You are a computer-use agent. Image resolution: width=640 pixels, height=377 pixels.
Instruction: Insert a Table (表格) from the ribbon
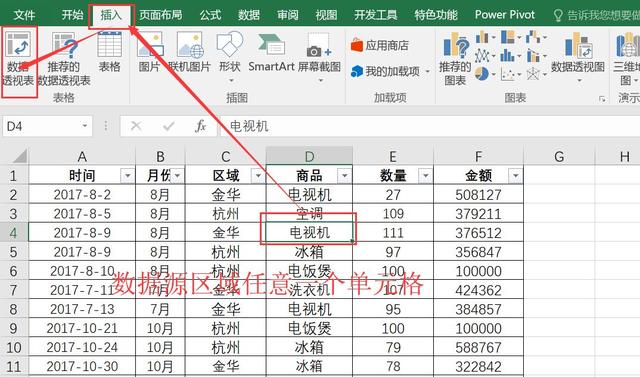(x=109, y=52)
